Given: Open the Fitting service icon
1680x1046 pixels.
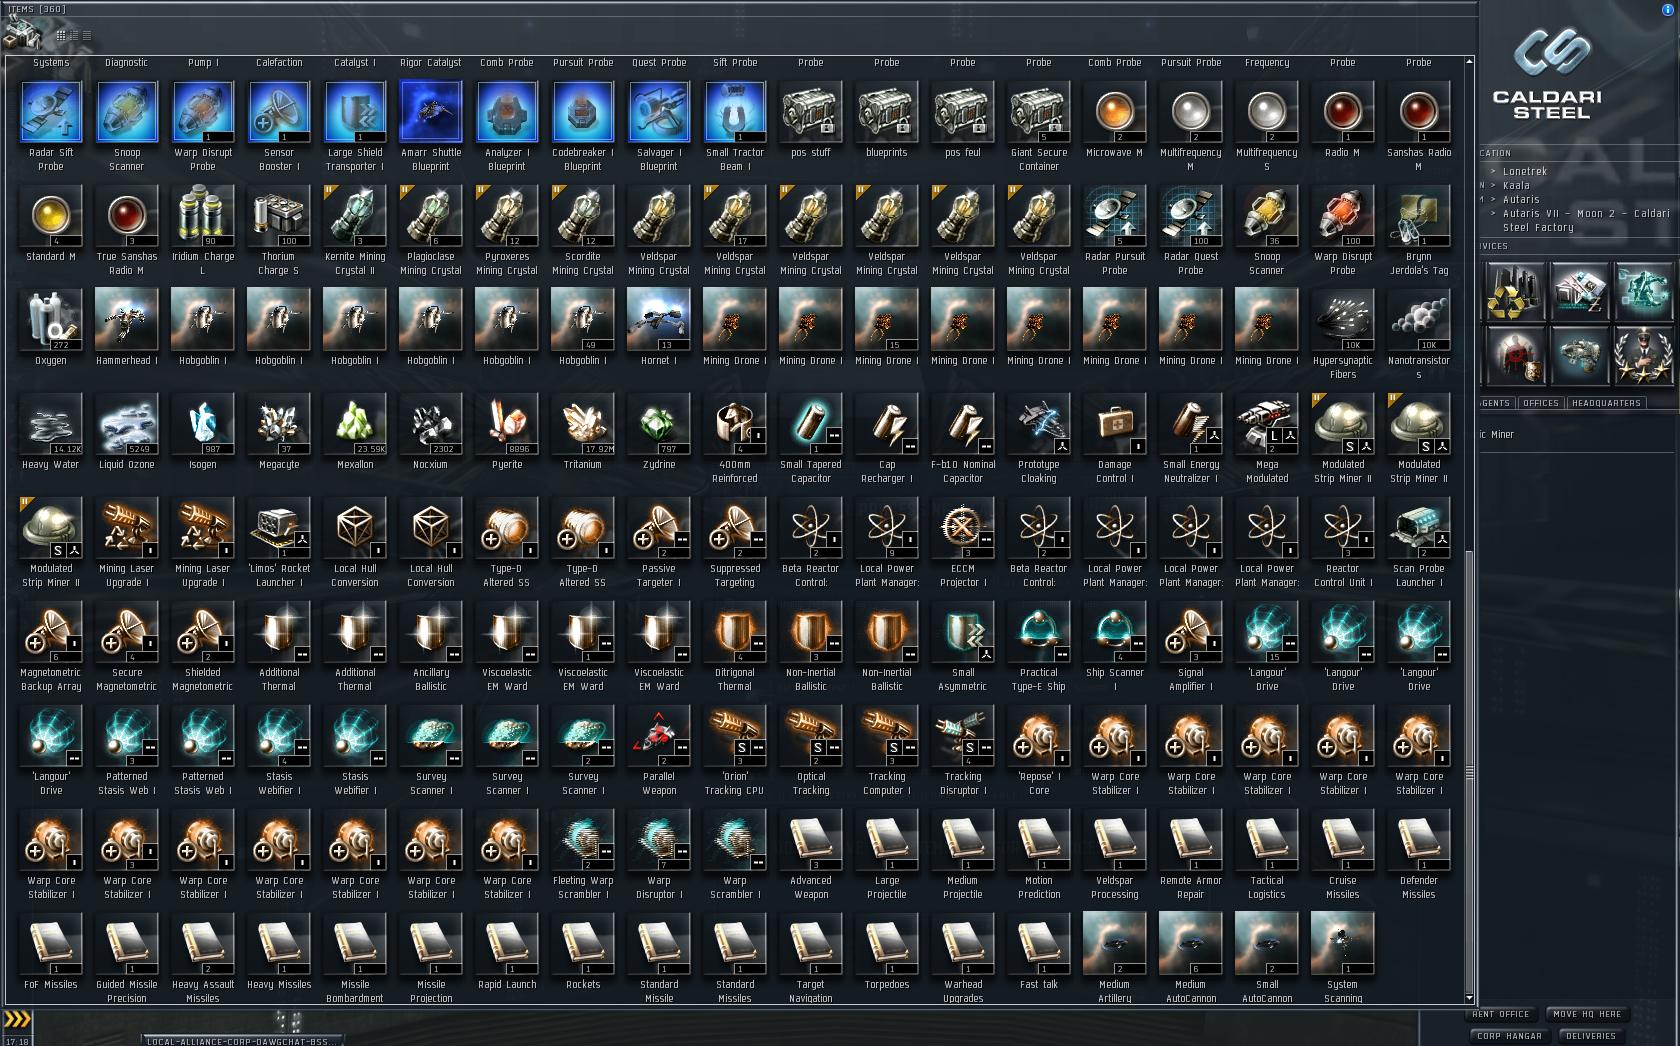Looking at the screenshot, I should click(1580, 355).
